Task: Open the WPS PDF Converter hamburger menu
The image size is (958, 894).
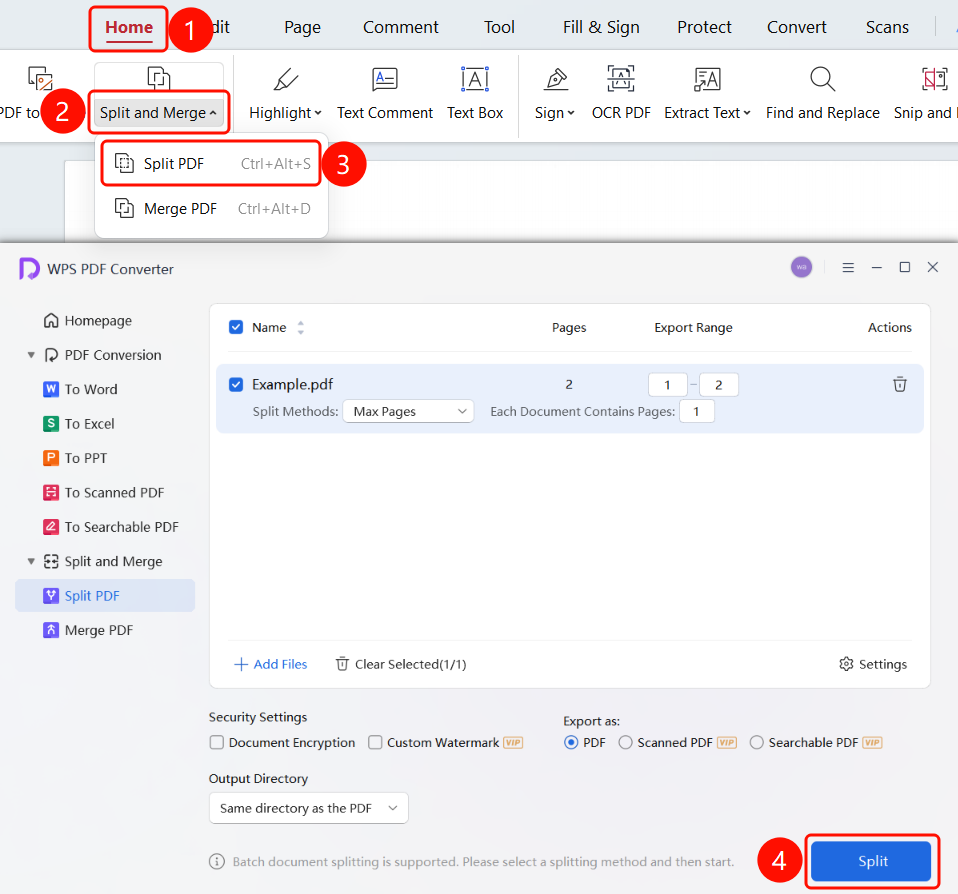Action: (x=848, y=268)
